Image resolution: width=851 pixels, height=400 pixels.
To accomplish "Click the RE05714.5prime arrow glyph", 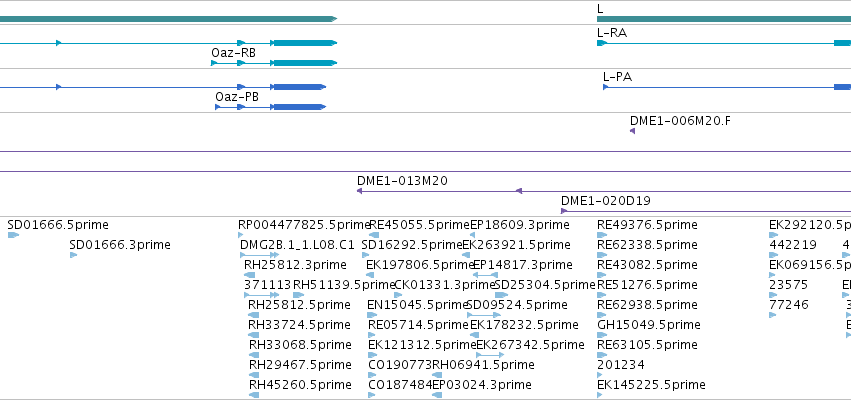I will pyautogui.click(x=372, y=335).
